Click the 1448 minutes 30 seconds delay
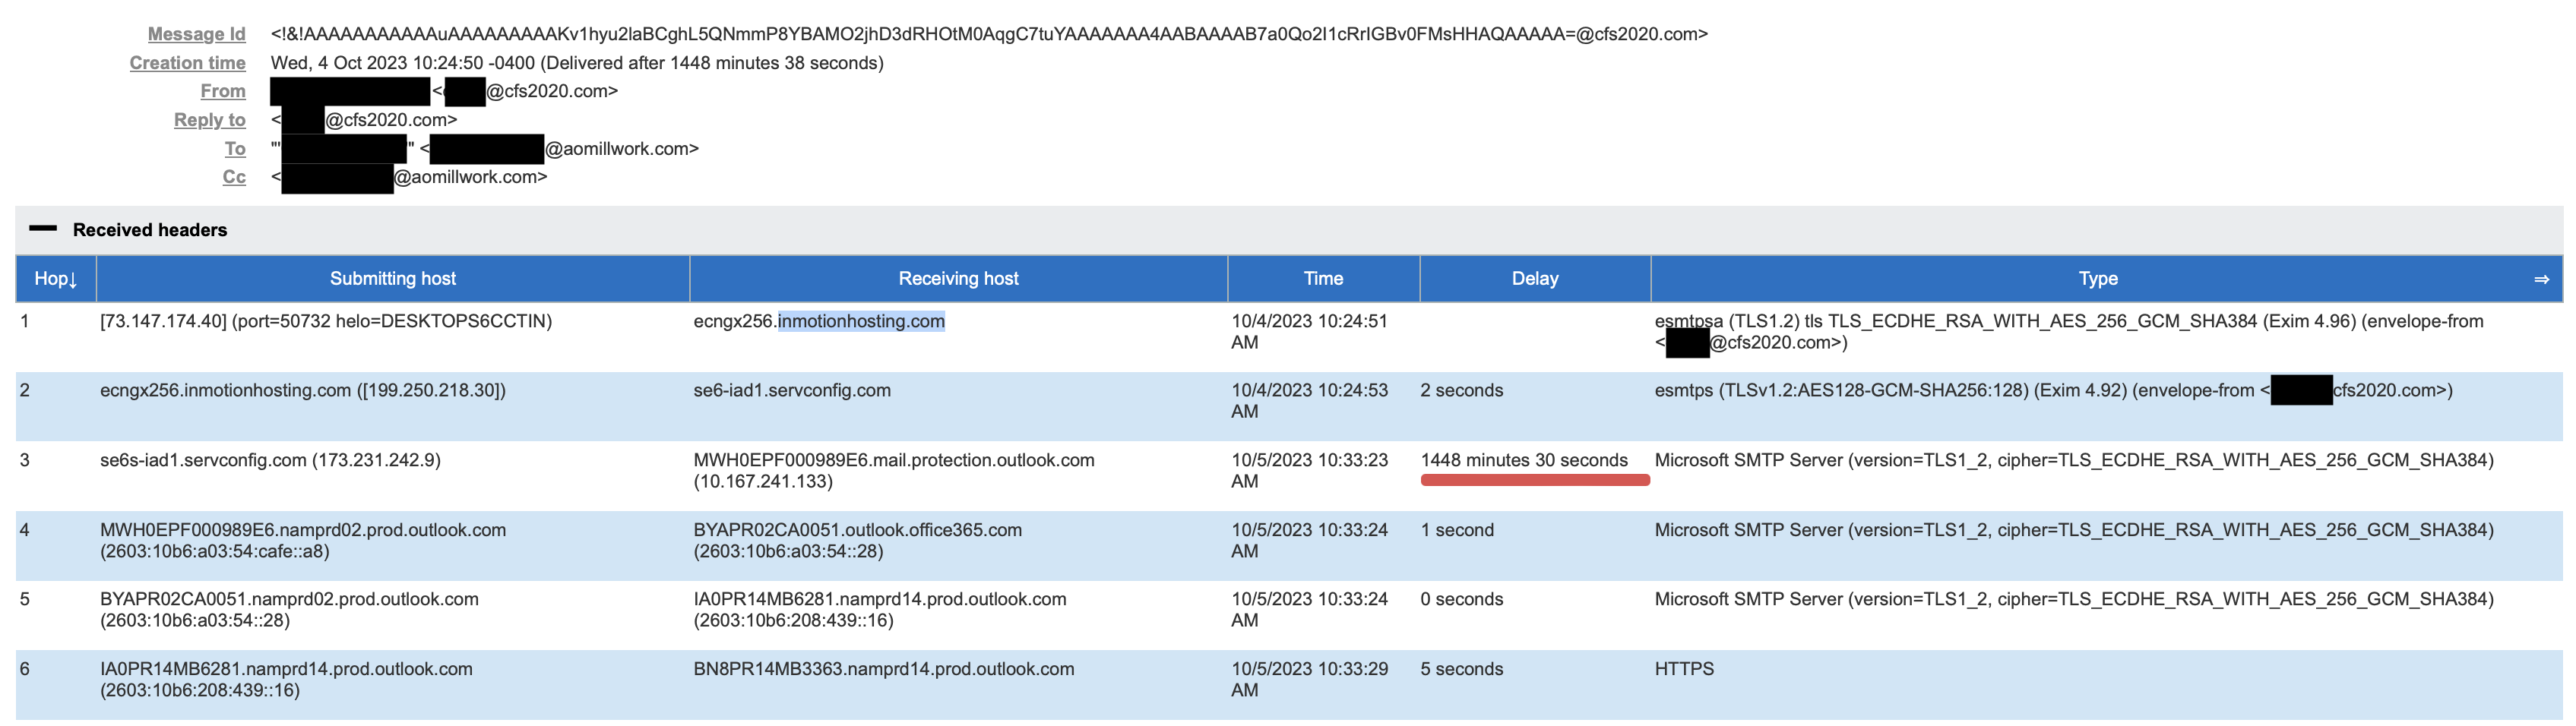This screenshot has width=2576, height=726. tap(1523, 460)
